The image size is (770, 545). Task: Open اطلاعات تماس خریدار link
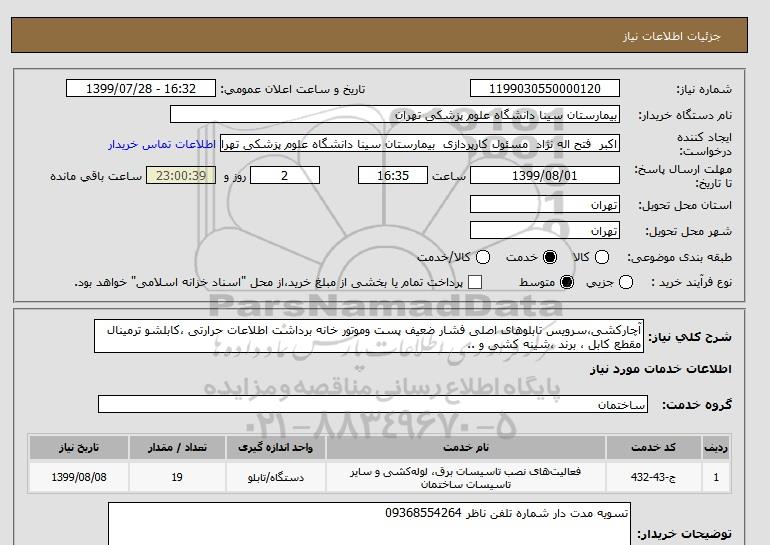point(162,145)
